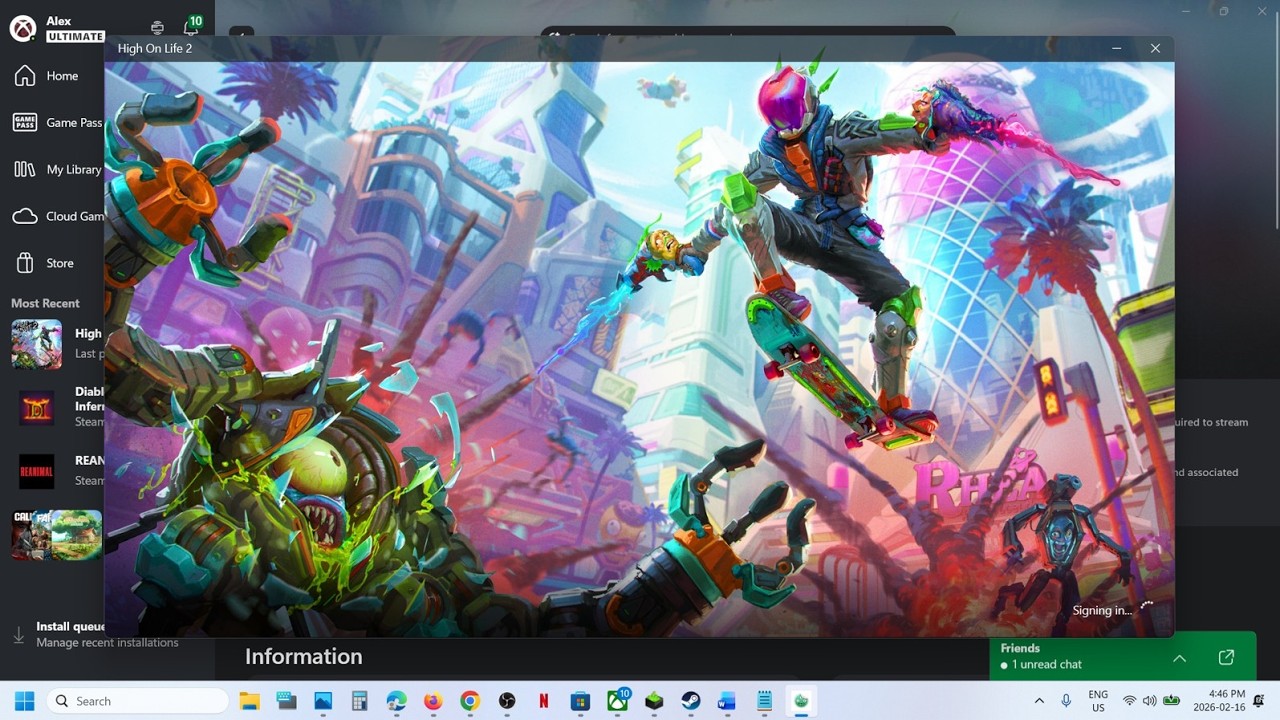Open notifications bell with 10 badge
Screen dimensions: 1280x720
pyautogui.click(x=191, y=27)
